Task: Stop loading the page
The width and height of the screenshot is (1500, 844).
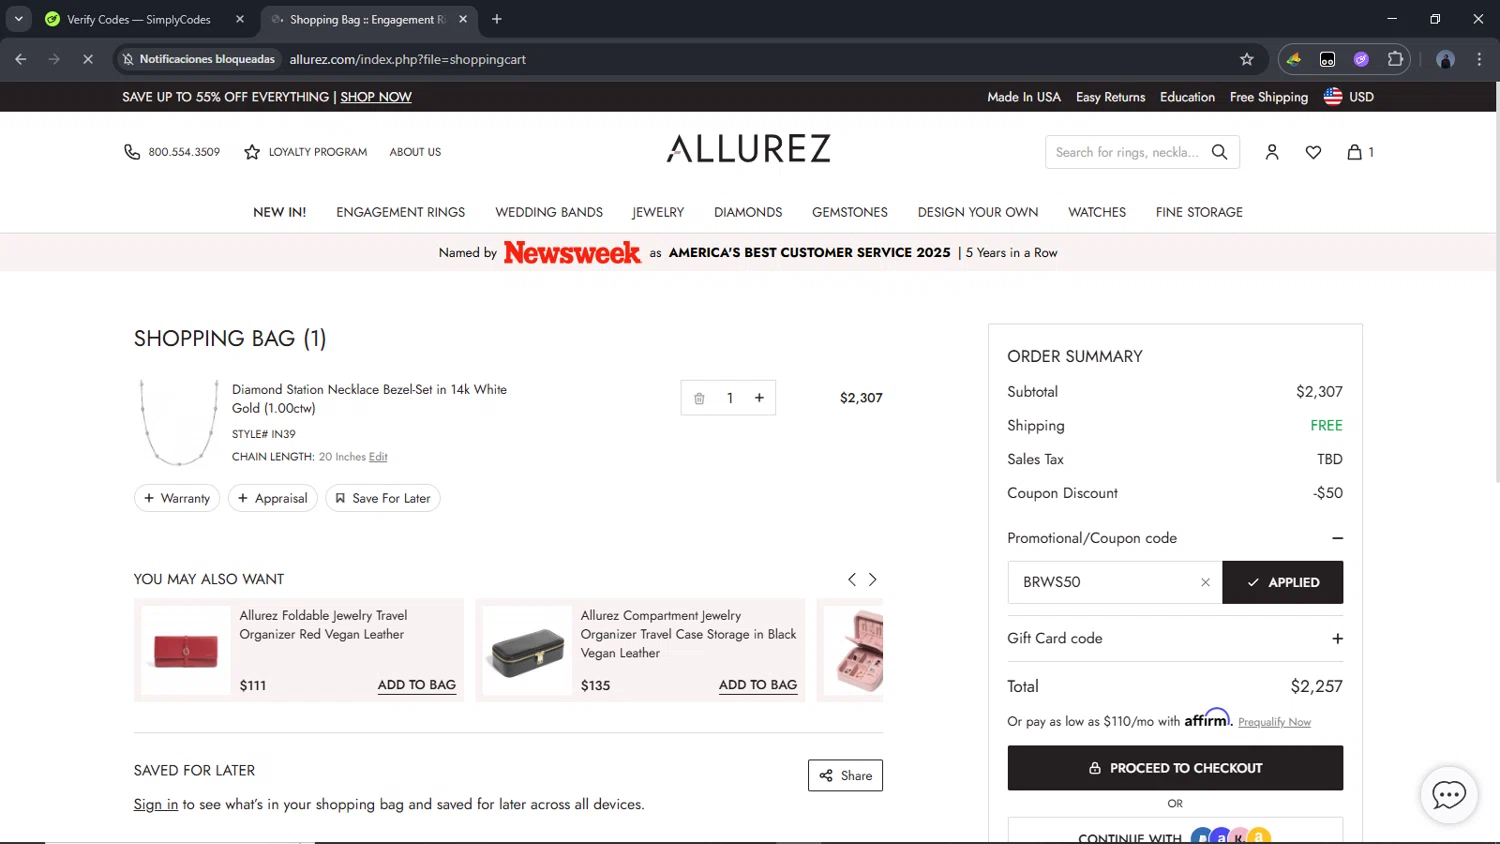Action: click(x=88, y=59)
